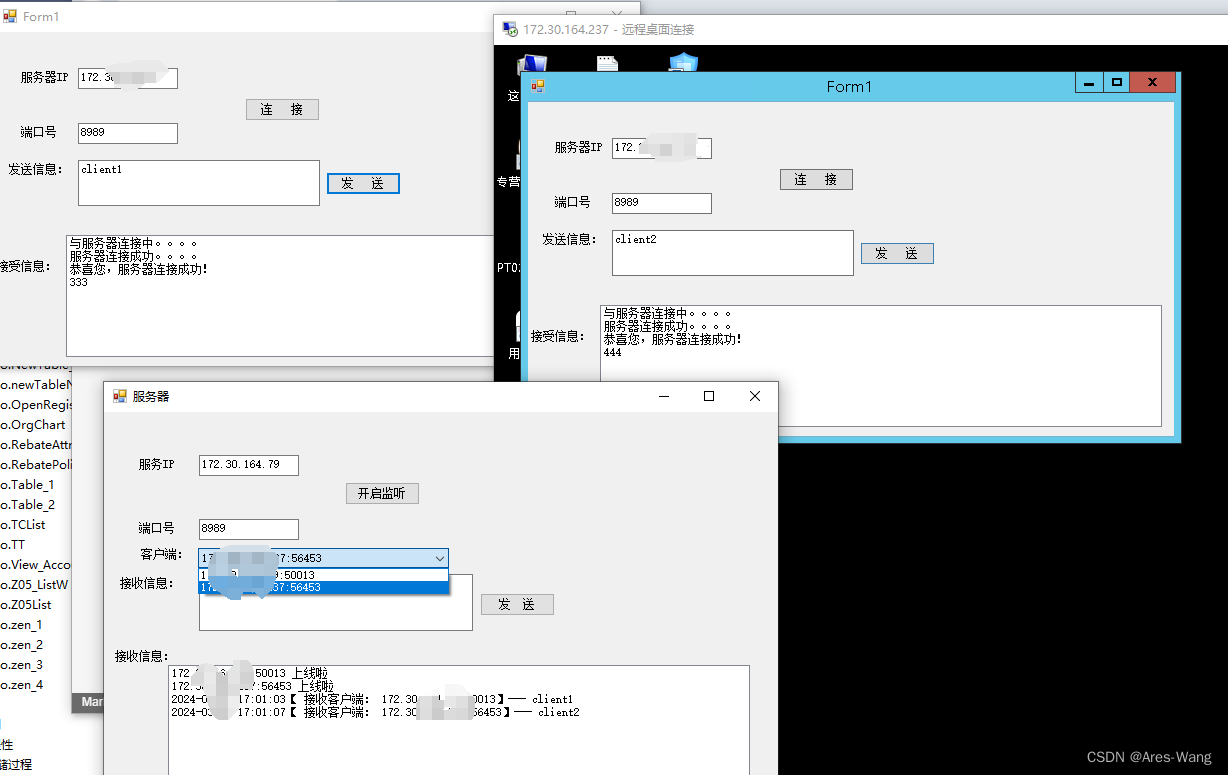Click the line 444 in remote Form1 log
Screen dimensions: 1228x775
pyautogui.click(x=612, y=353)
